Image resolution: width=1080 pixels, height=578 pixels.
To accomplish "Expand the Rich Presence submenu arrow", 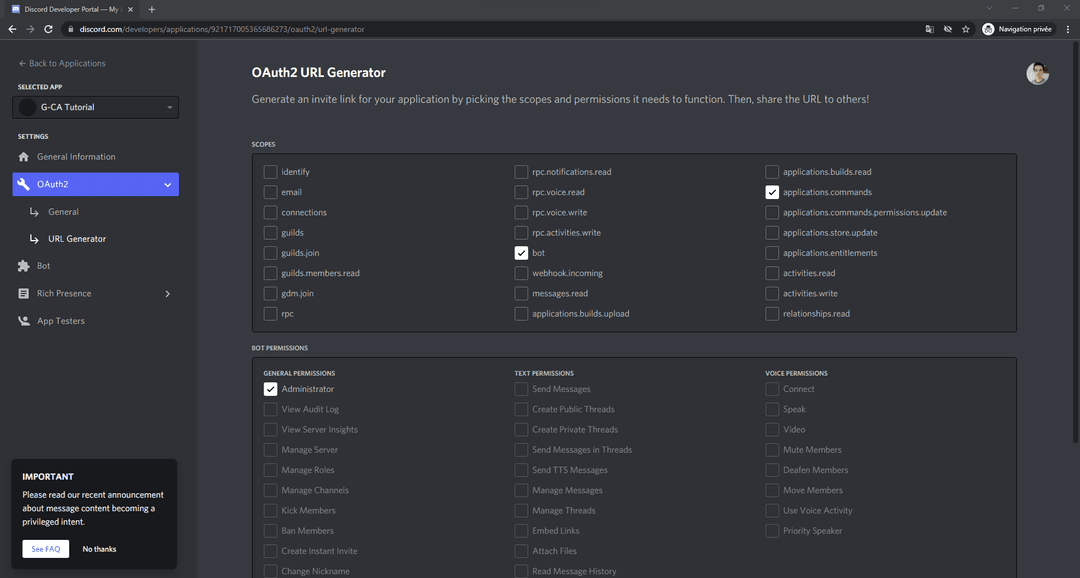I will [x=167, y=293].
